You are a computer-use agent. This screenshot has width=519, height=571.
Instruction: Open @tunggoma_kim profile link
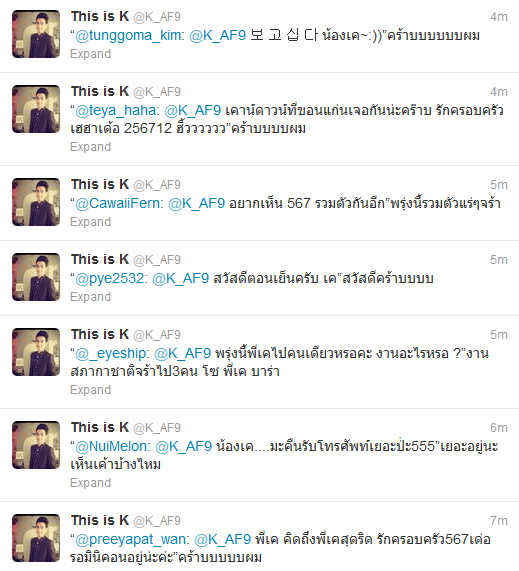tap(130, 36)
